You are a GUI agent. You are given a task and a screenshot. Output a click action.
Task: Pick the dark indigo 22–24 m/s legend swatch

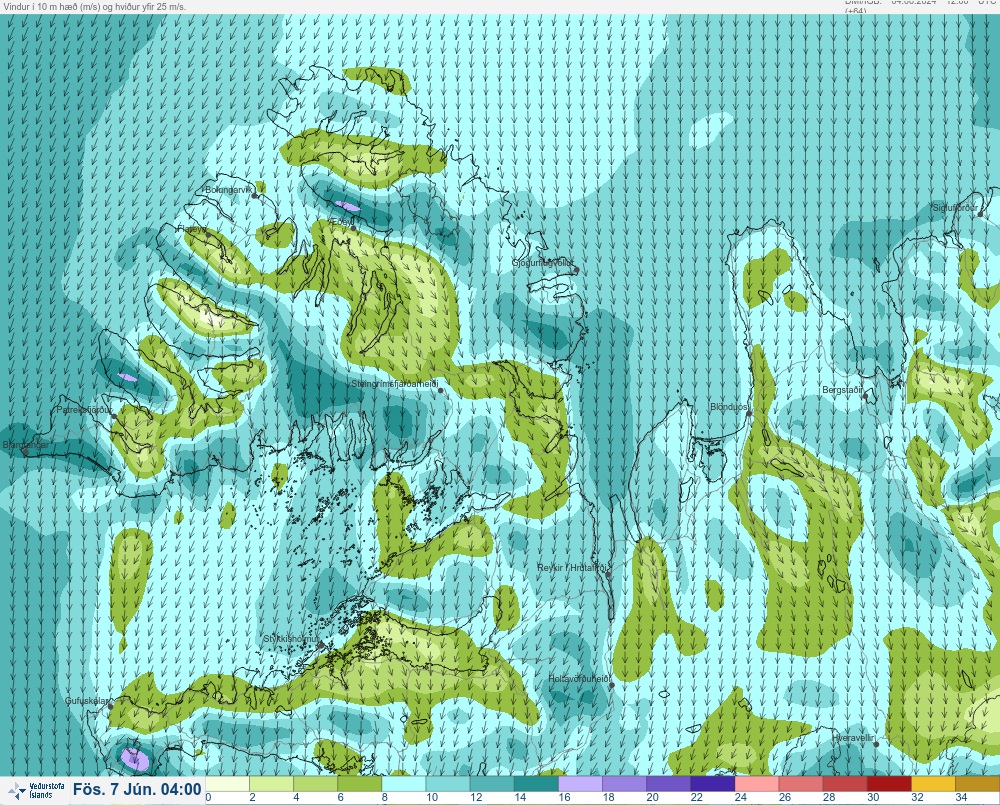pos(712,783)
